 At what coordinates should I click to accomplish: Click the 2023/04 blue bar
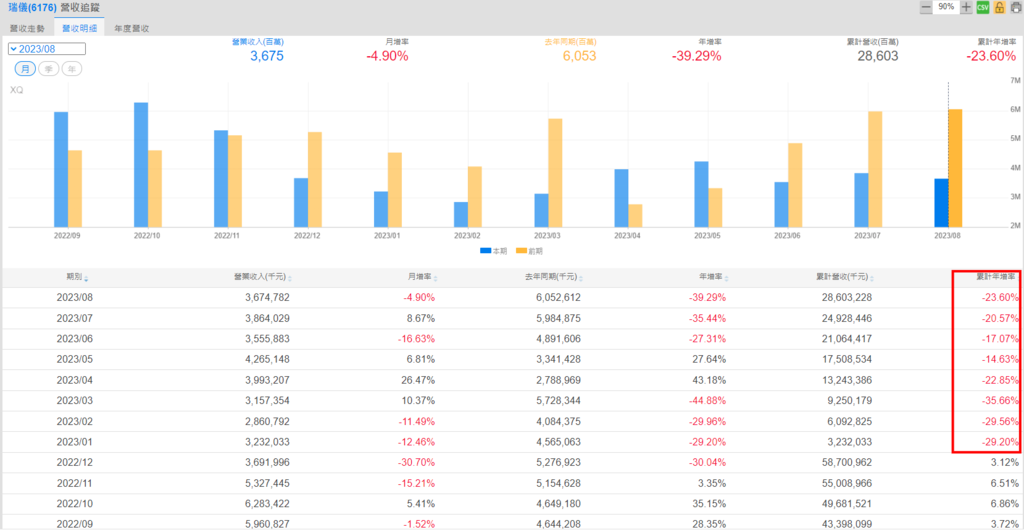click(x=621, y=198)
